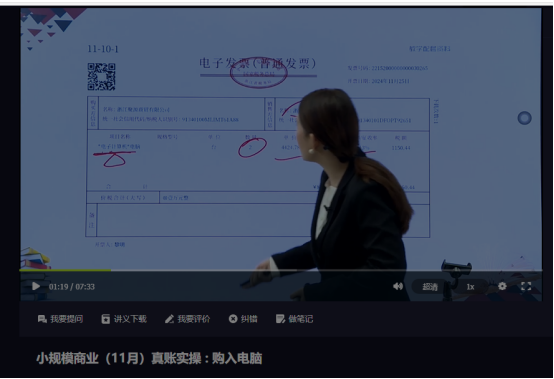
Task: Report an error via 纠错
Action: point(243,319)
